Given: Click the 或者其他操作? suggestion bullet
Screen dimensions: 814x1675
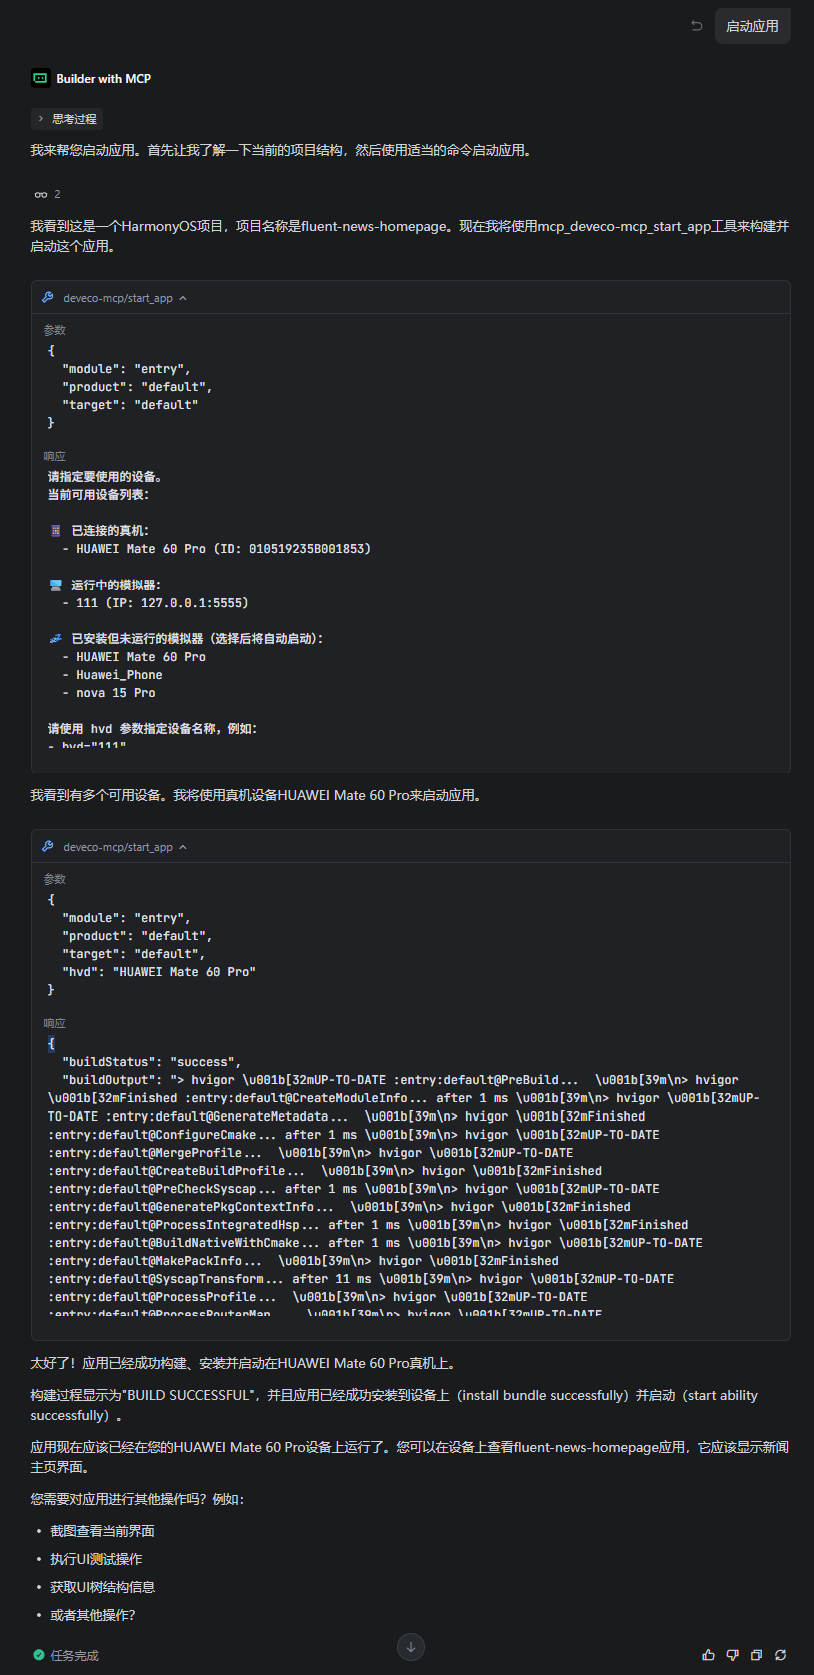Looking at the screenshot, I should click(x=92, y=1615).
